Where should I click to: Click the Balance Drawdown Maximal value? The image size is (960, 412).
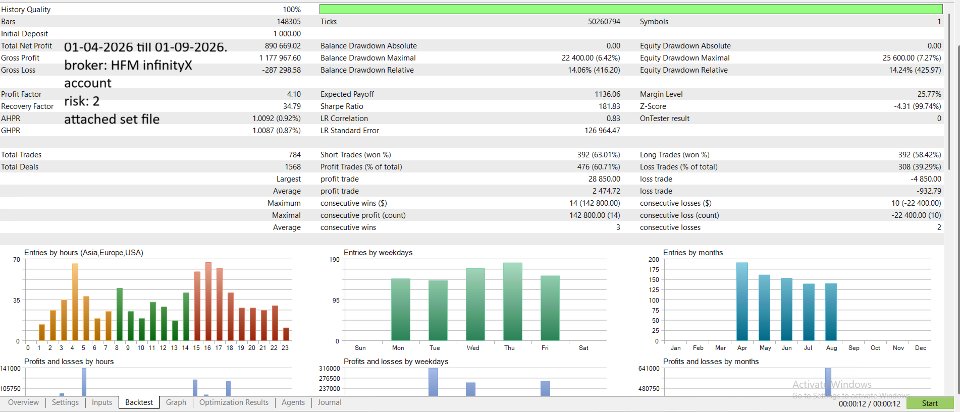coord(591,58)
